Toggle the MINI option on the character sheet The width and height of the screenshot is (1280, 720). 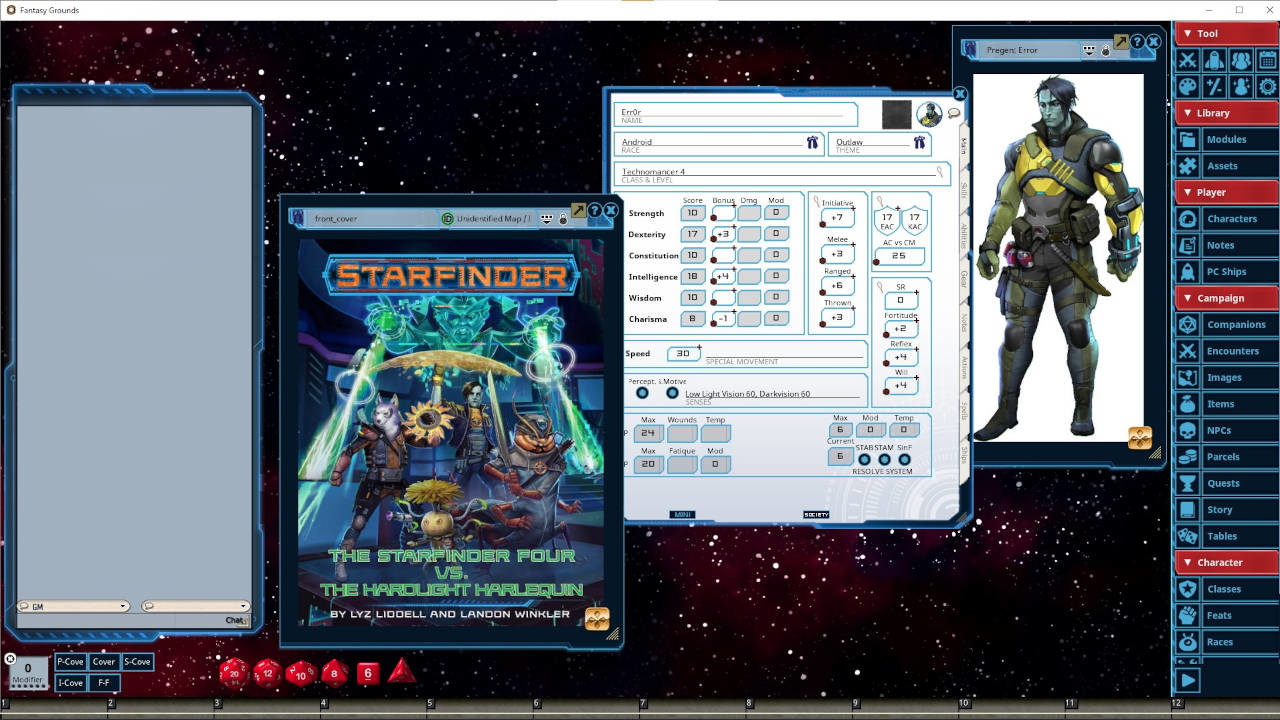coord(684,514)
